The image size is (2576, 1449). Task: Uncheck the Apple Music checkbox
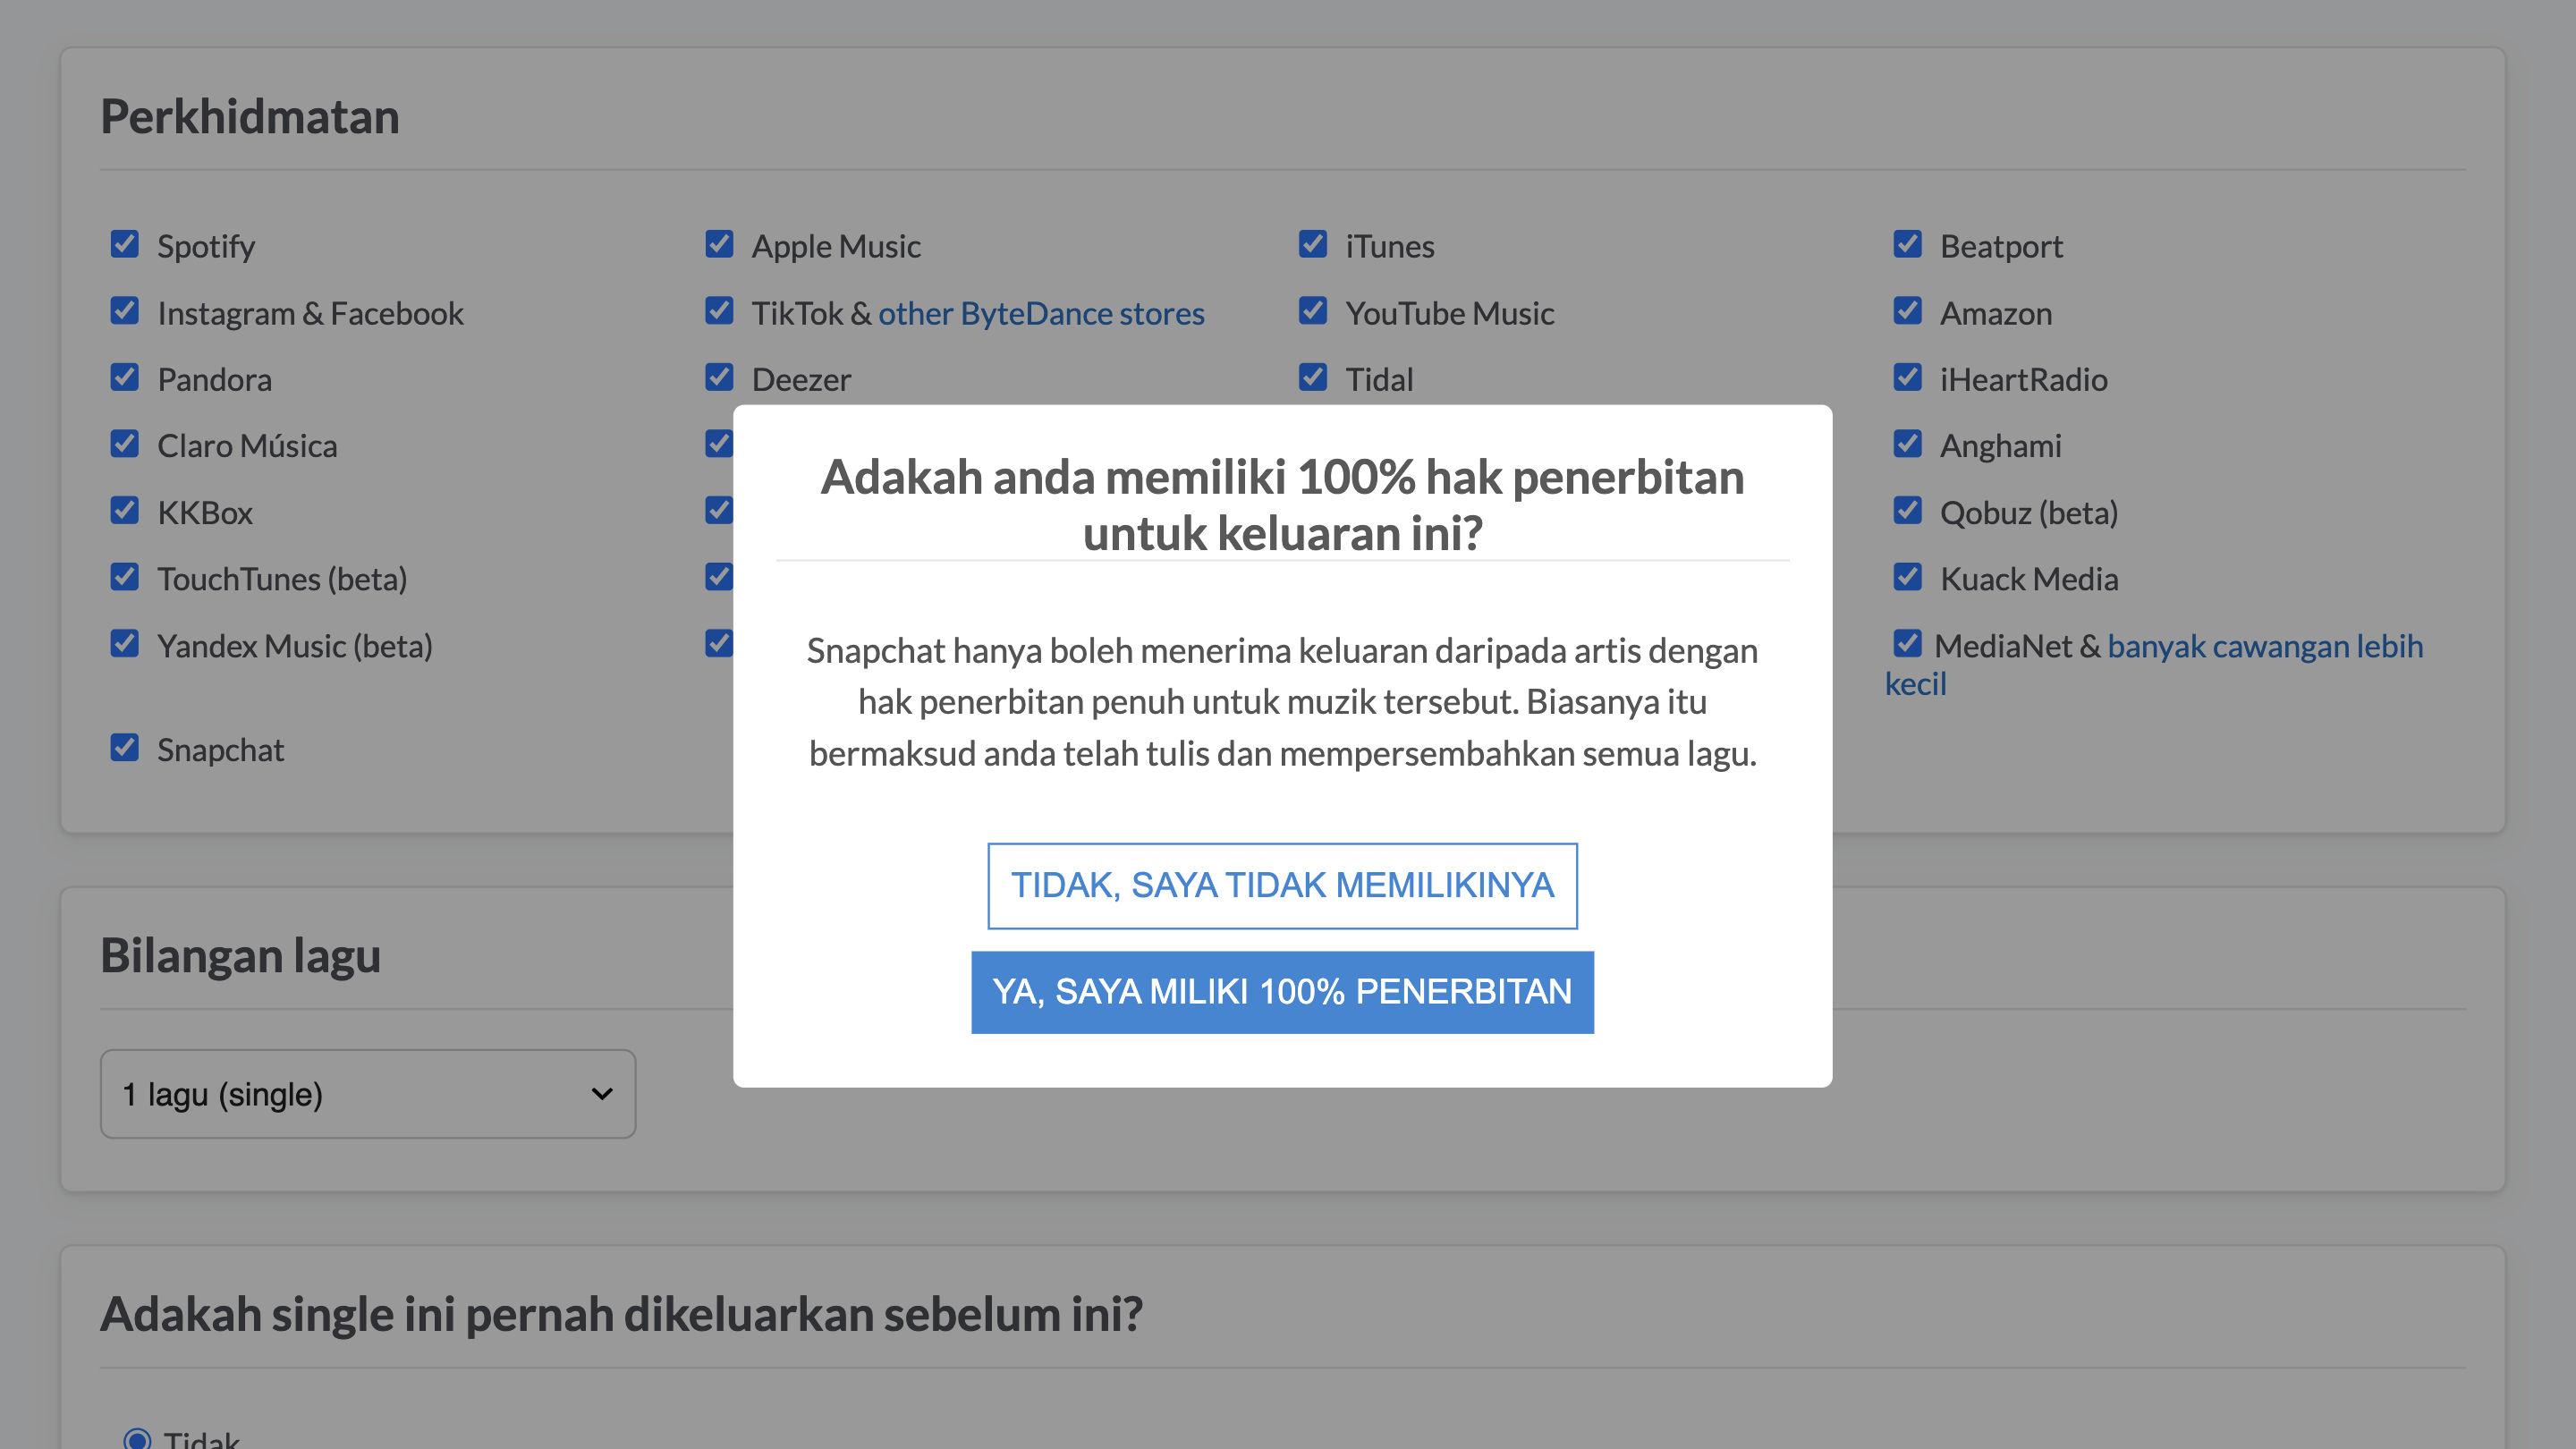pyautogui.click(x=719, y=244)
